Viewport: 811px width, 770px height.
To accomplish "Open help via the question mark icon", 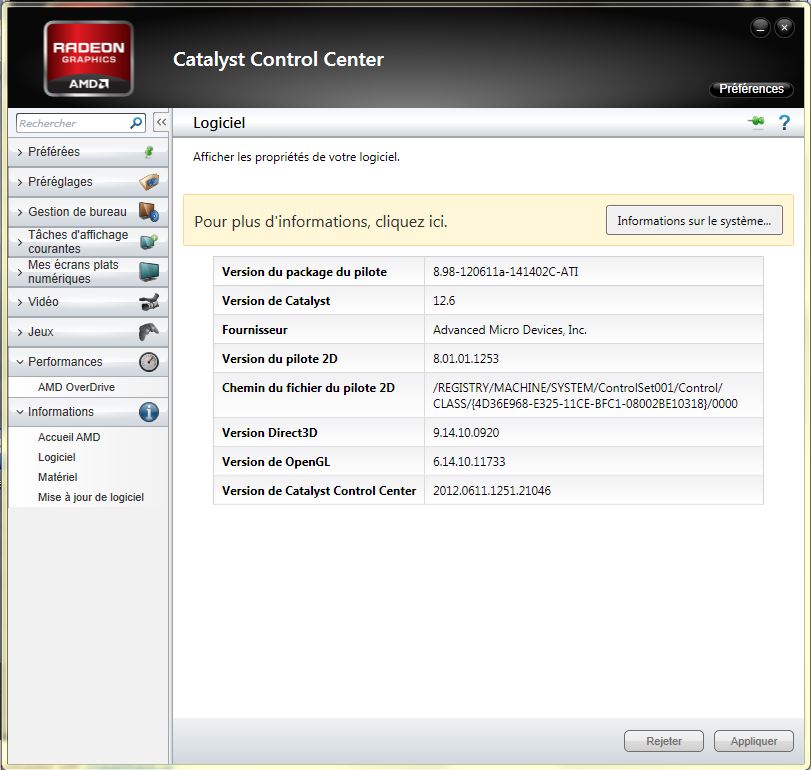I will pyautogui.click(x=784, y=123).
